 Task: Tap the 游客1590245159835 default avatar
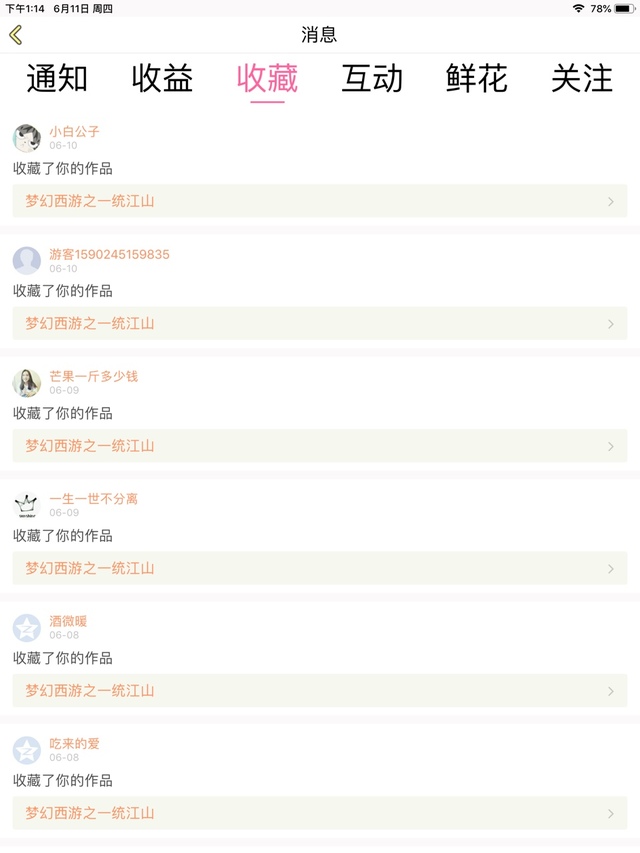click(x=27, y=260)
